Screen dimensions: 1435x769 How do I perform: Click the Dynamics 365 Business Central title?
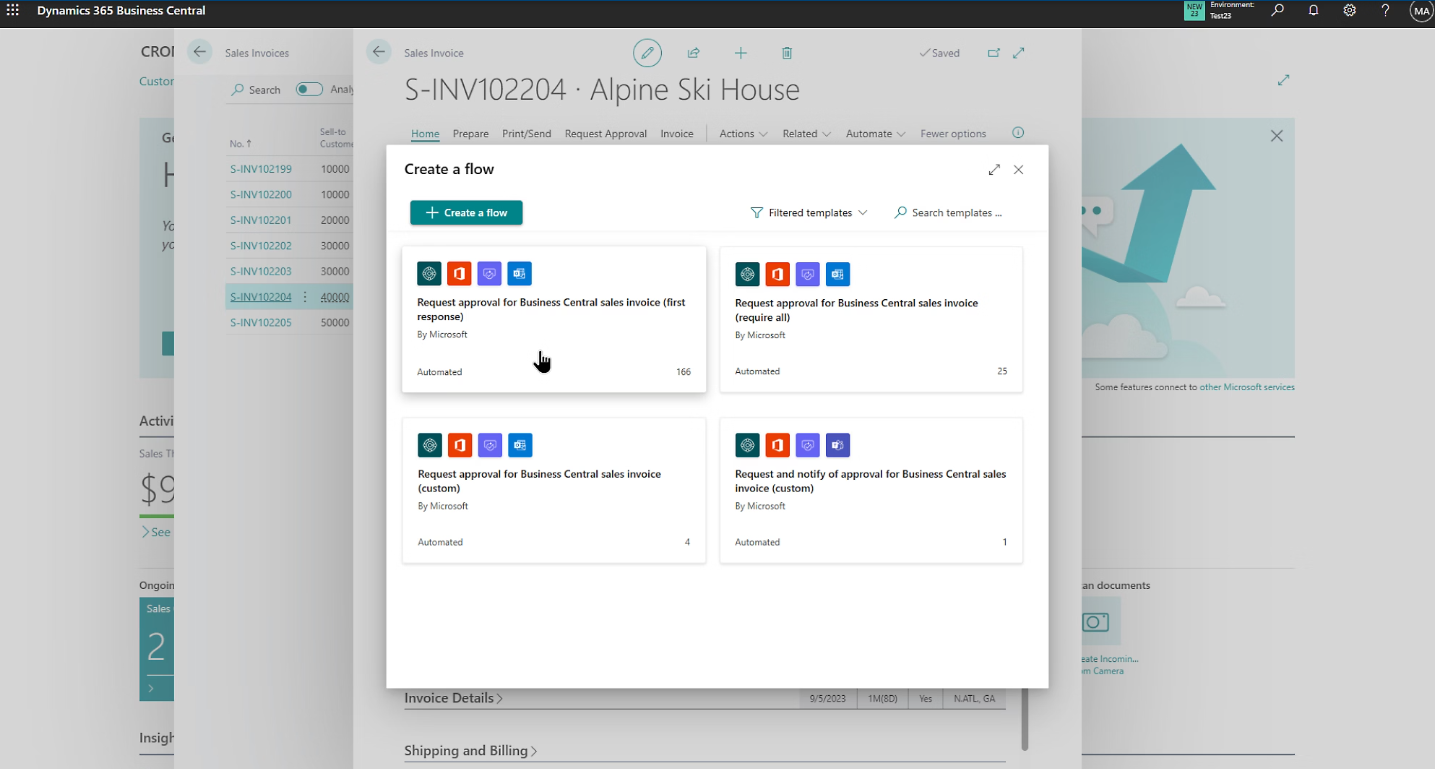click(x=121, y=11)
